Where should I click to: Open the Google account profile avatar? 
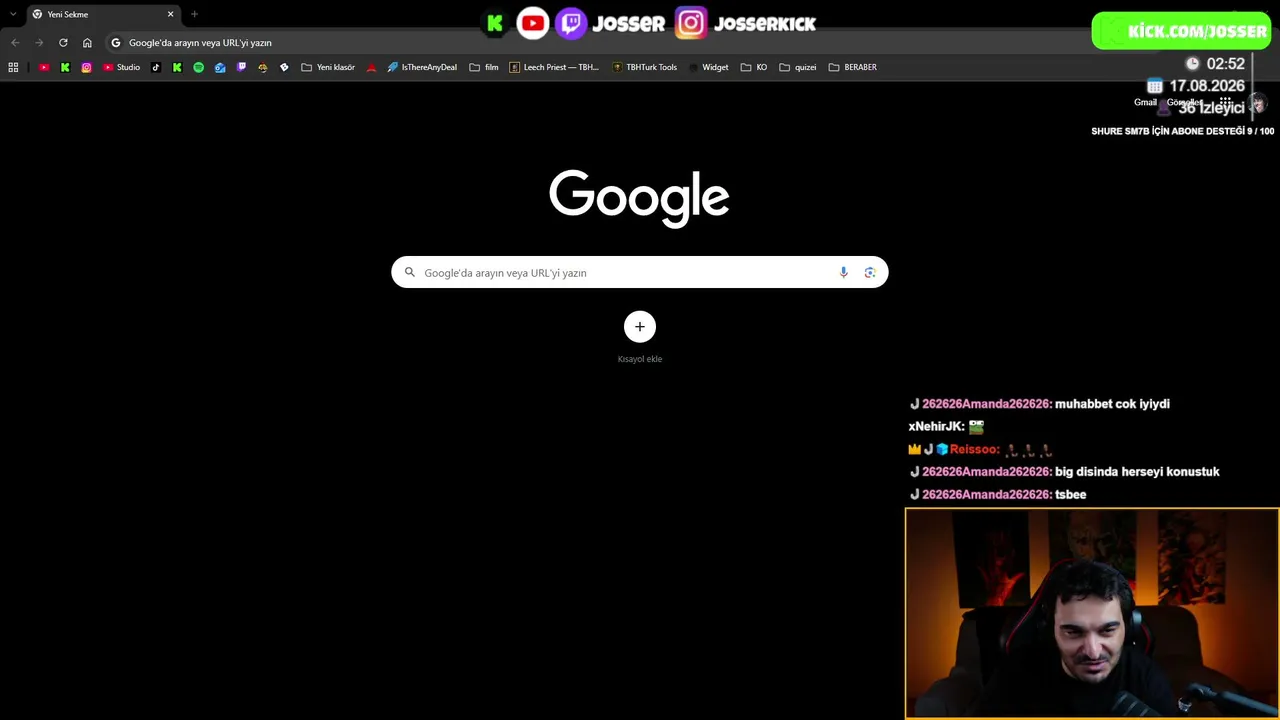coord(1257,103)
